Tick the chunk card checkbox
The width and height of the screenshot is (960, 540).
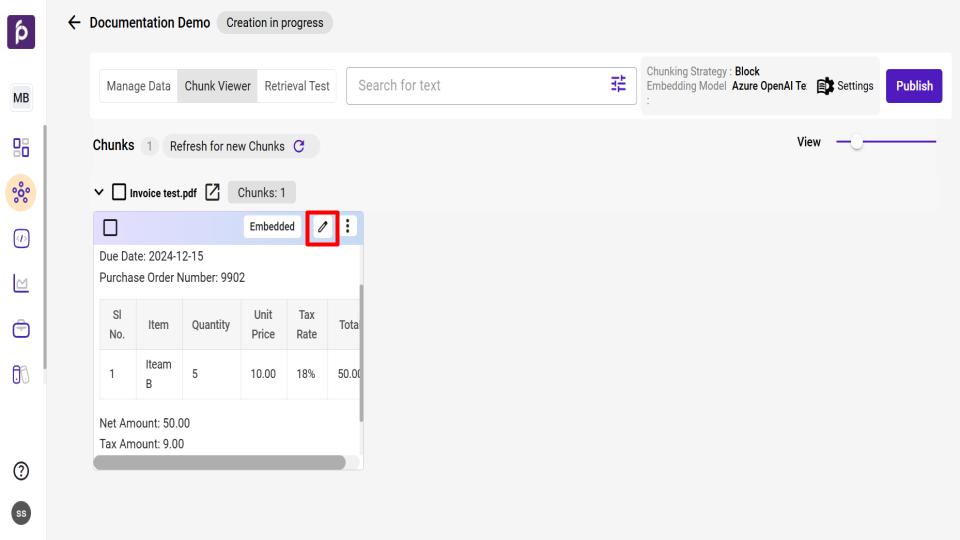(x=108, y=227)
